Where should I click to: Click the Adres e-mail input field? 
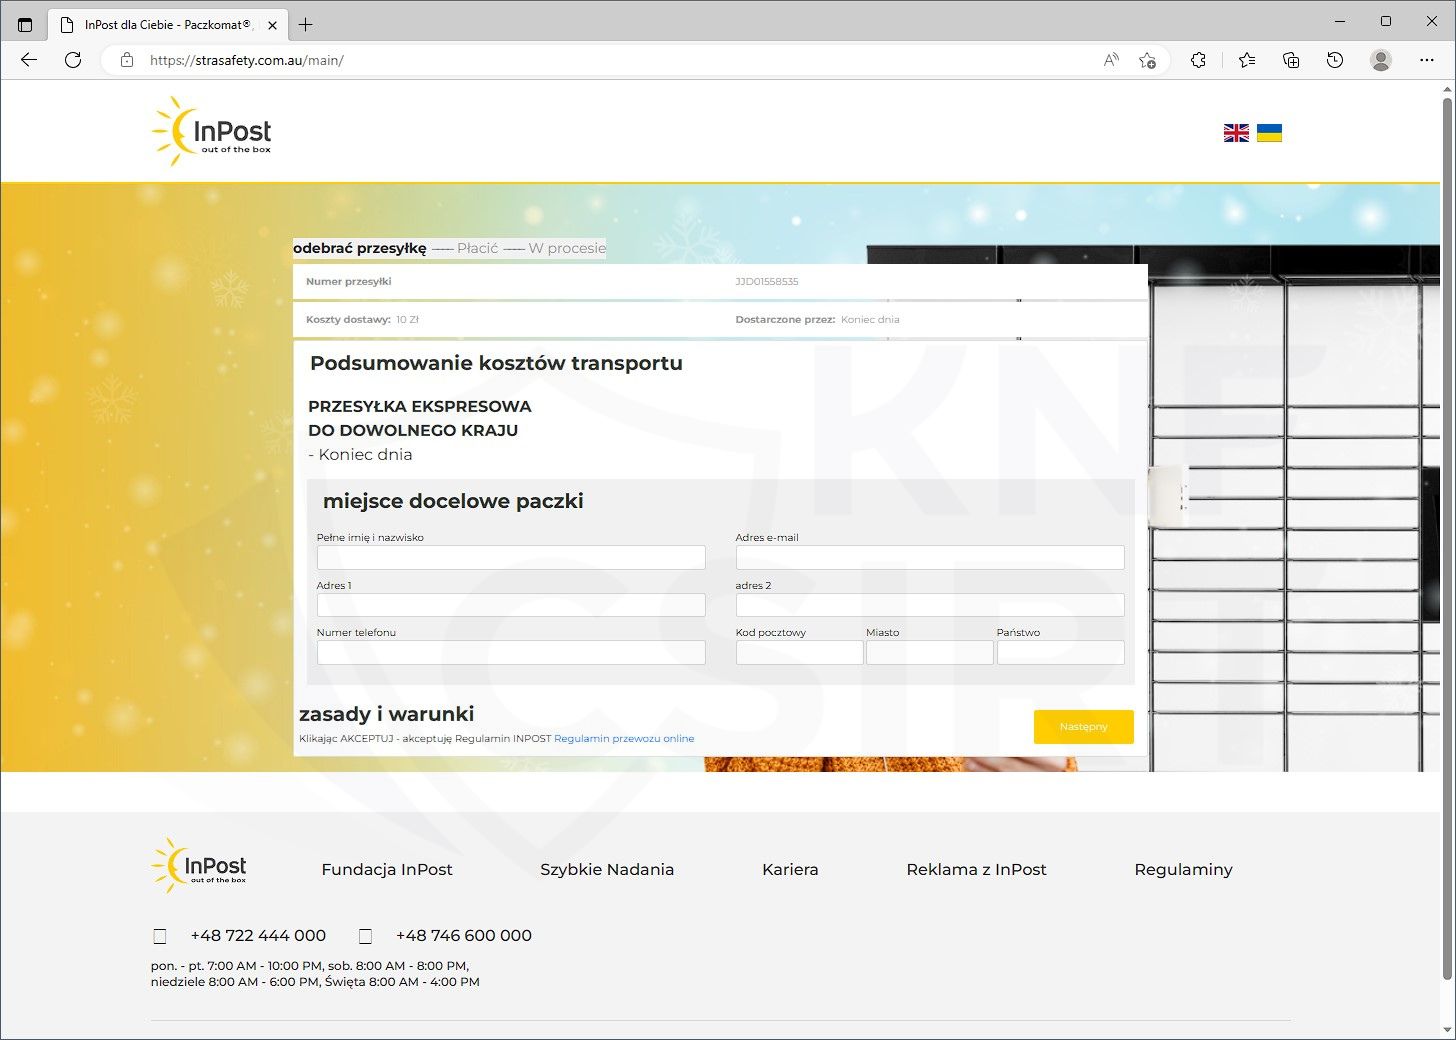(929, 557)
